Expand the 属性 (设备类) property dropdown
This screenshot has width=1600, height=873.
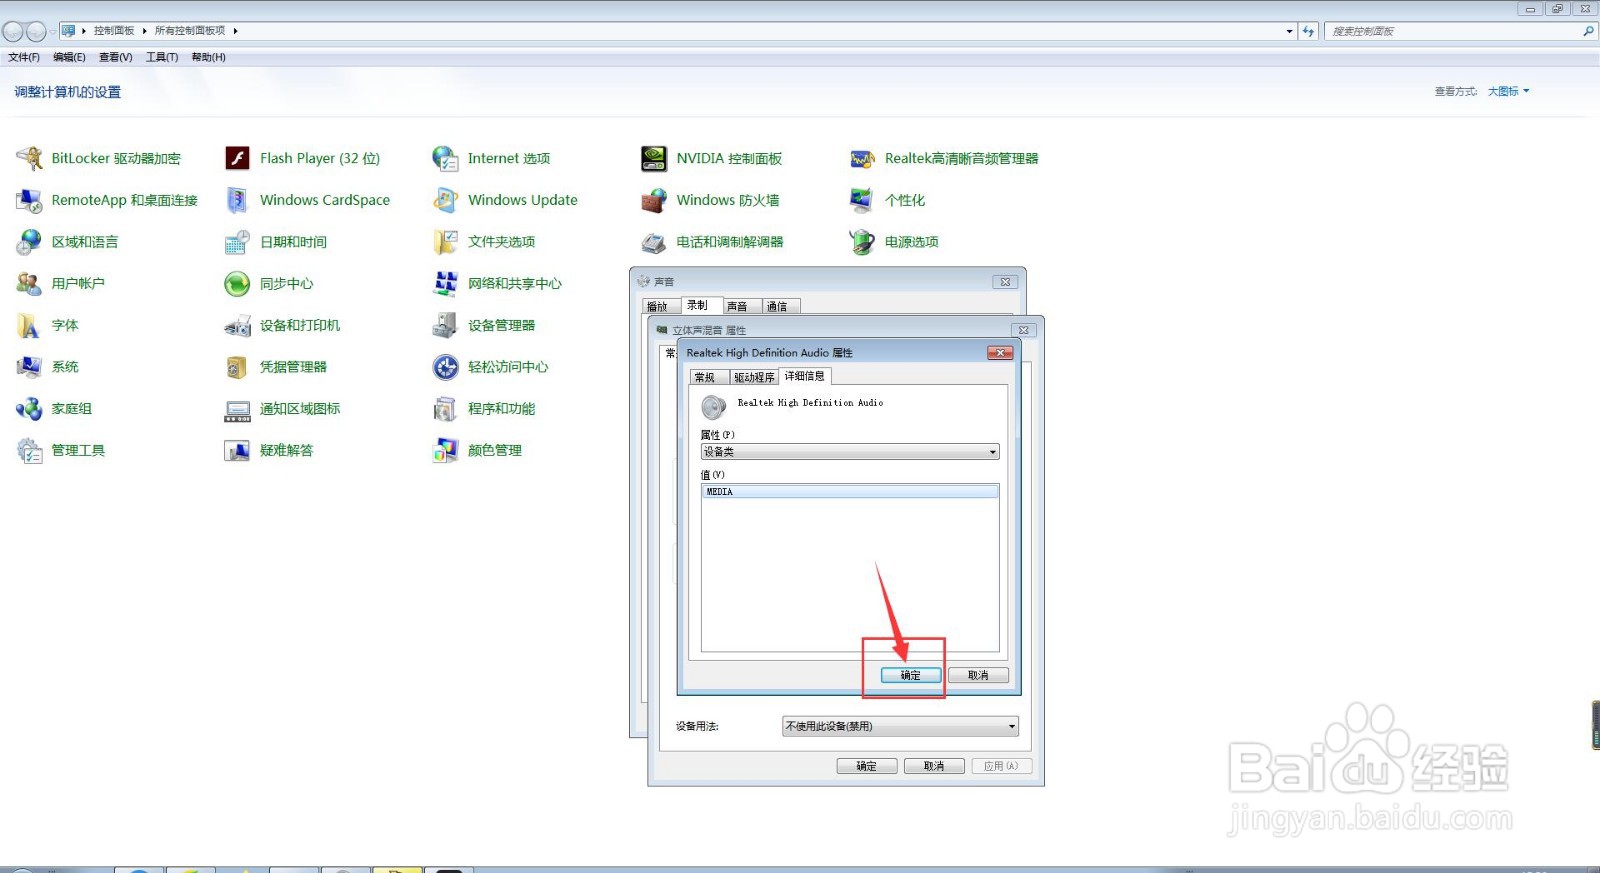pos(850,452)
